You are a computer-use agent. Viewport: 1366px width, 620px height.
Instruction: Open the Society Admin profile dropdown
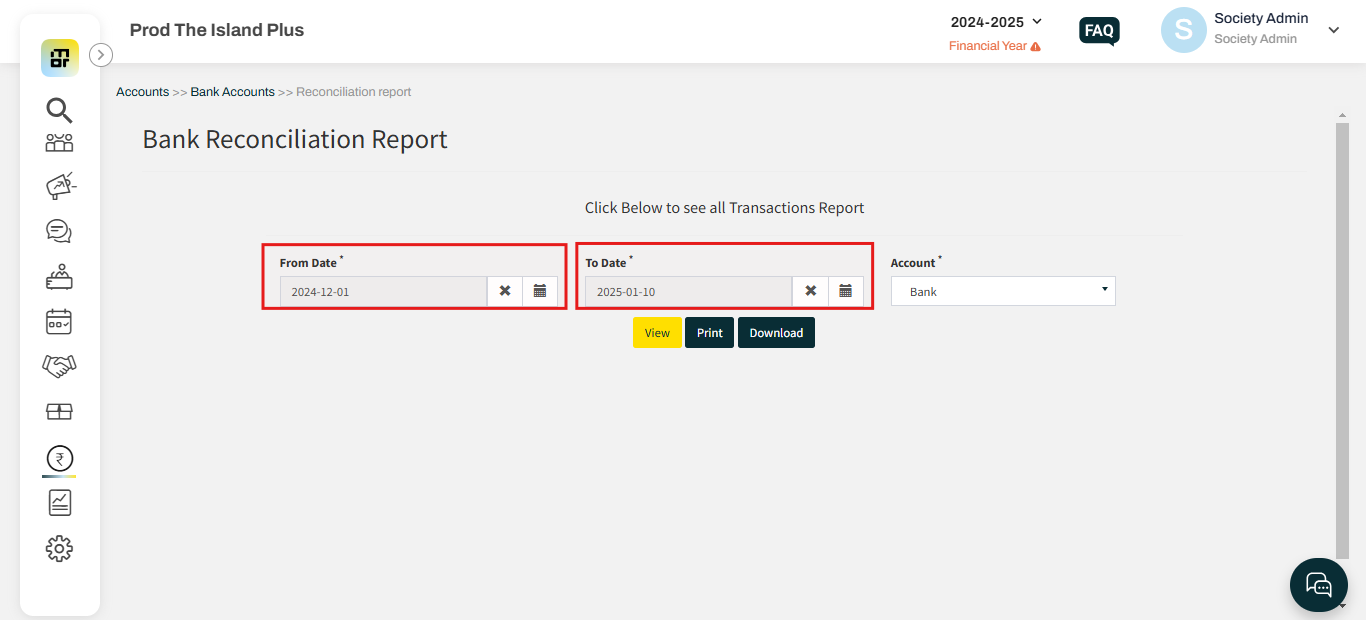tap(1333, 30)
